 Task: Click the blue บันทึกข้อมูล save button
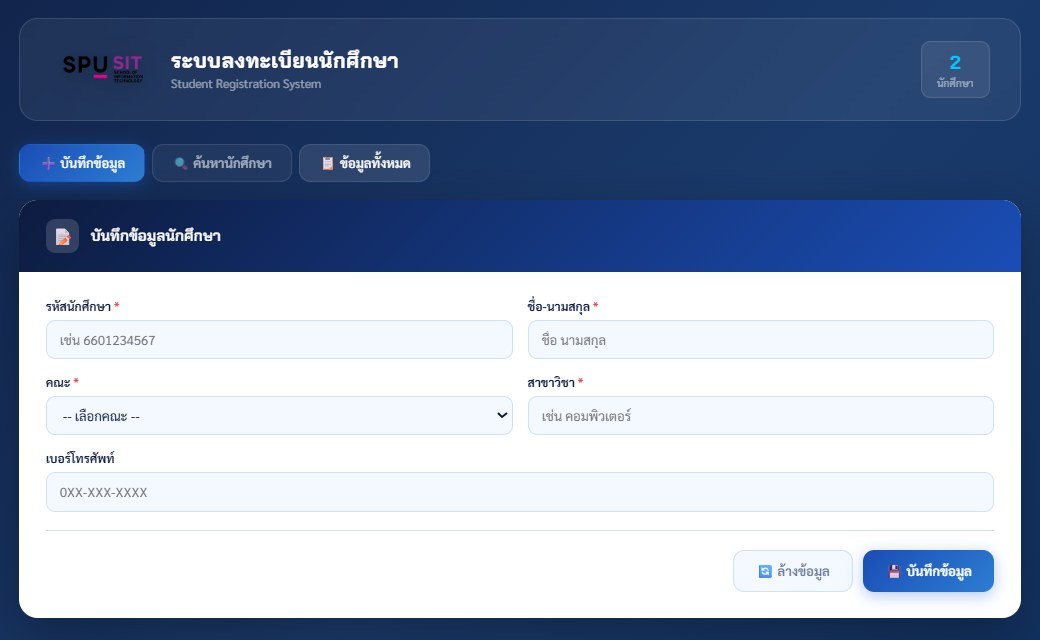928,571
